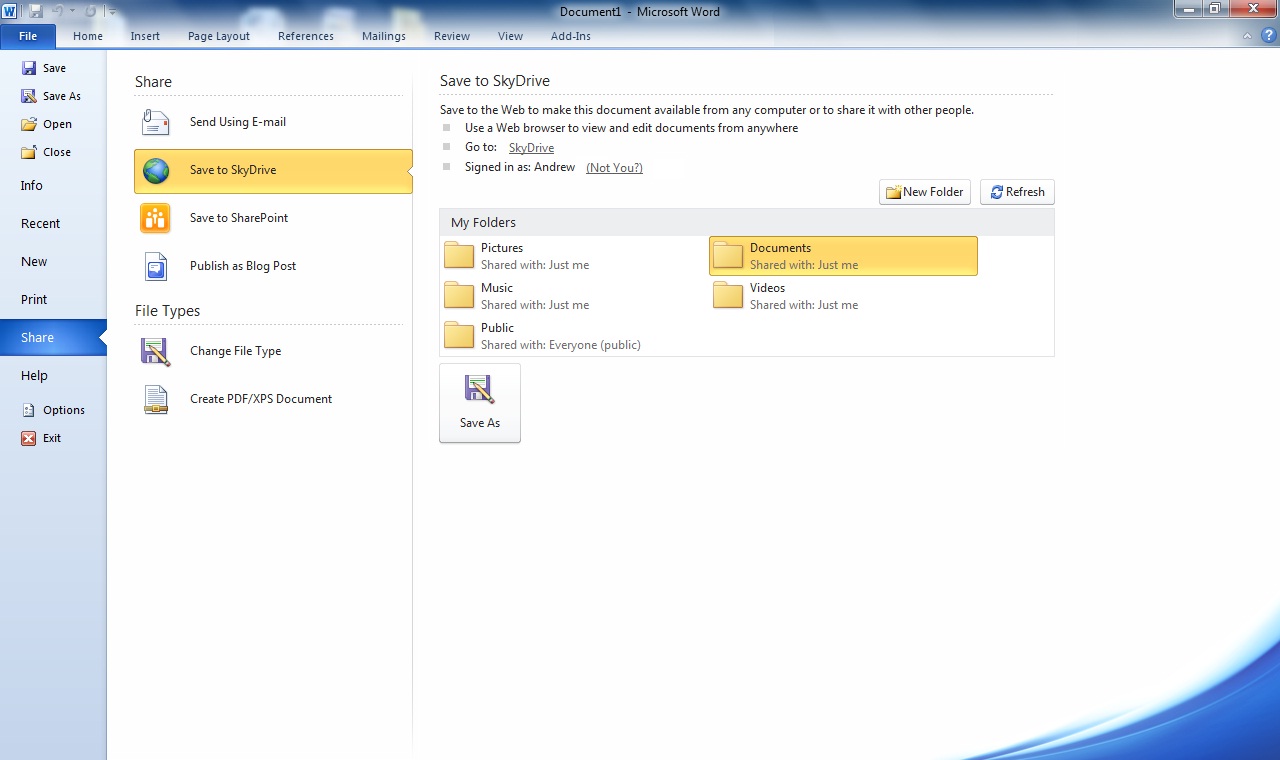
Task: Select the Public folder
Action: [x=574, y=336]
